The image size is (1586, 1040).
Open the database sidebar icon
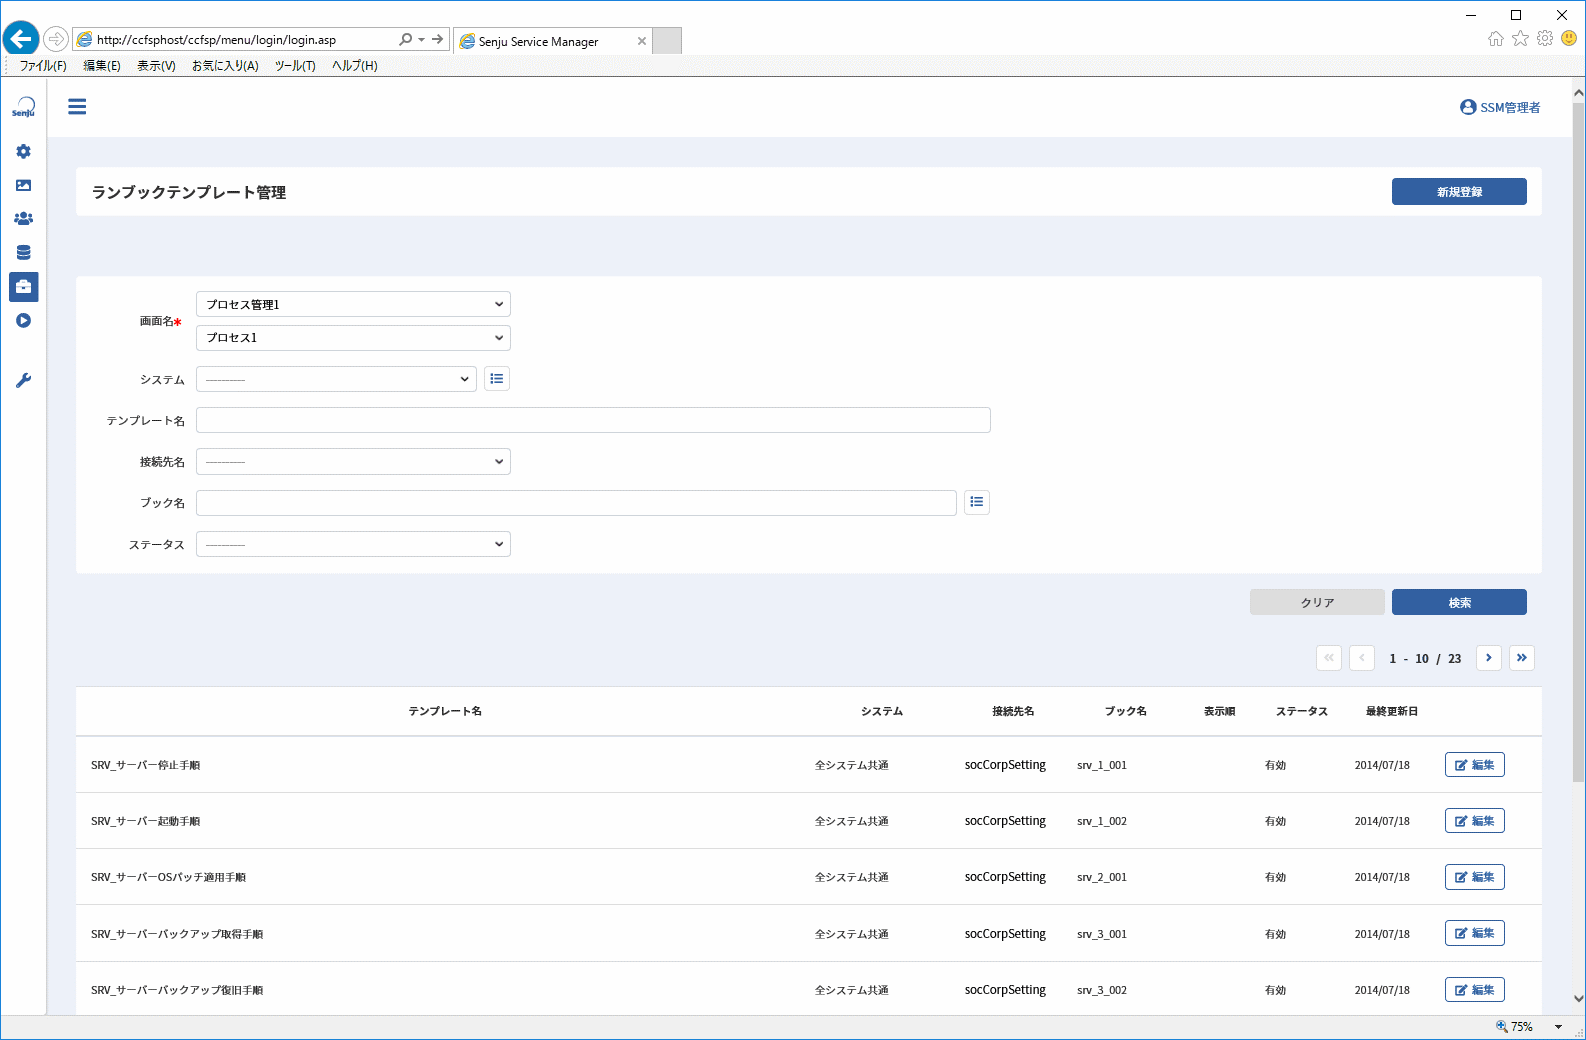tap(23, 252)
